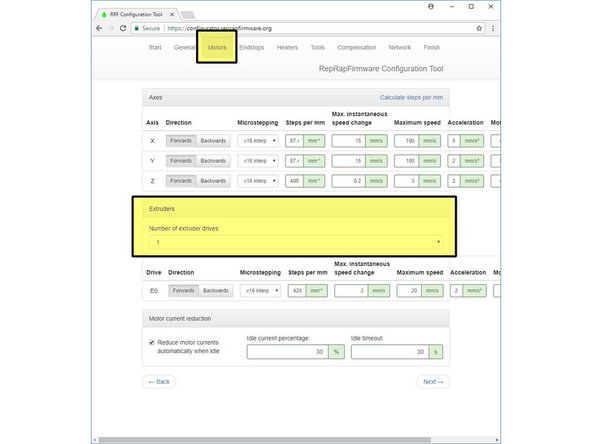The image size is (592, 444).
Task: Open Chrome three-dot menu
Action: [493, 28]
